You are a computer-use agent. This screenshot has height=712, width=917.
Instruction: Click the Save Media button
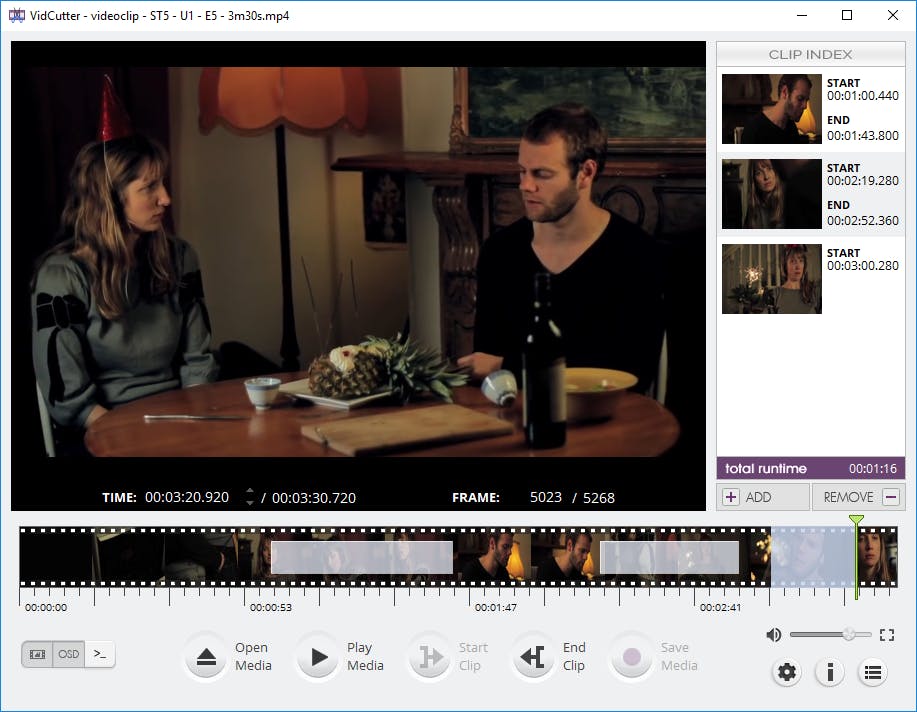632,656
